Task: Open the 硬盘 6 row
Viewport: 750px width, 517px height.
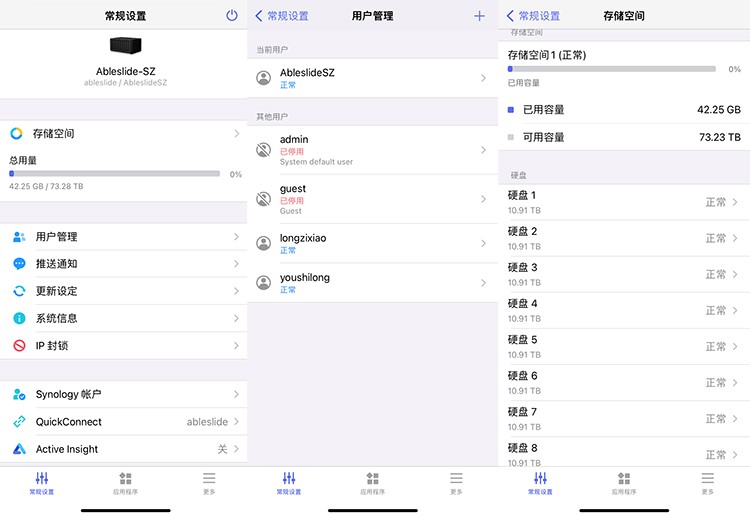Action: point(624,383)
